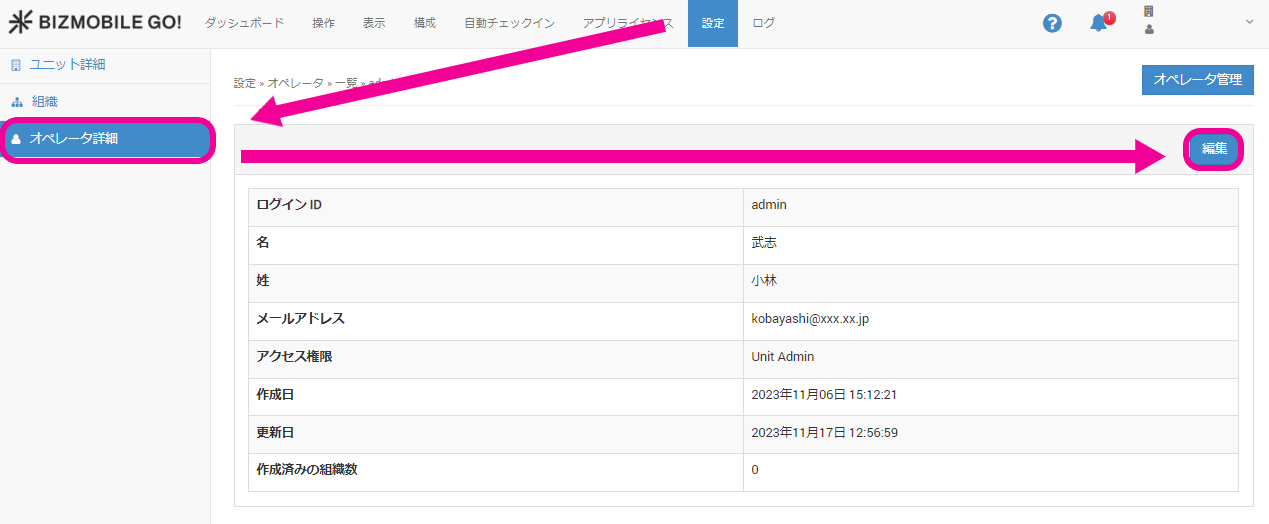Open the ダッシュボード menu
Screen dimensions: 1269x524
point(244,23)
